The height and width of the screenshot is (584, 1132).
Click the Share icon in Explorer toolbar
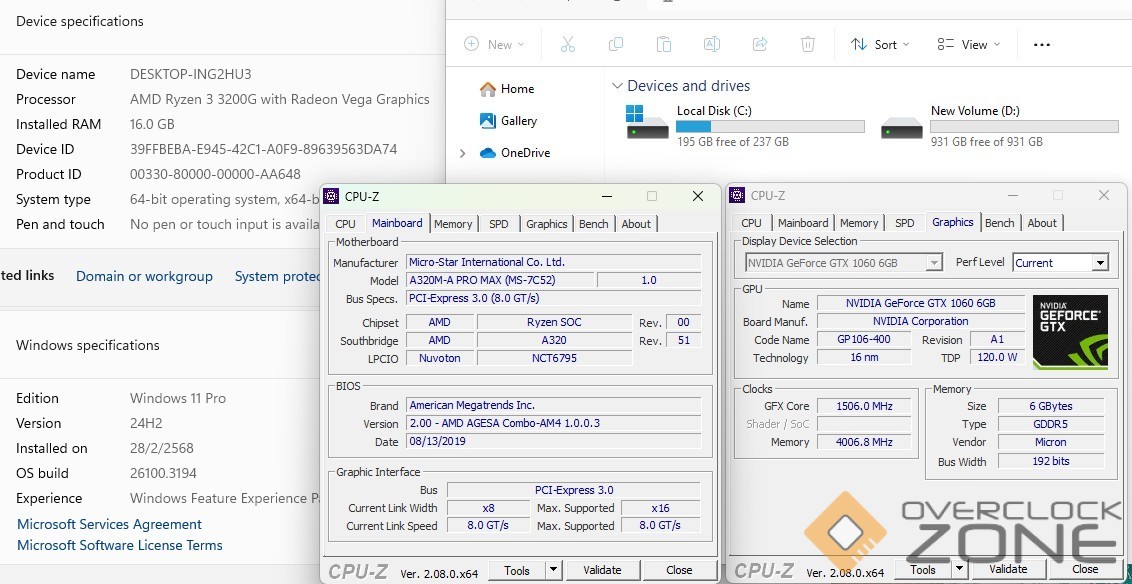tap(759, 44)
